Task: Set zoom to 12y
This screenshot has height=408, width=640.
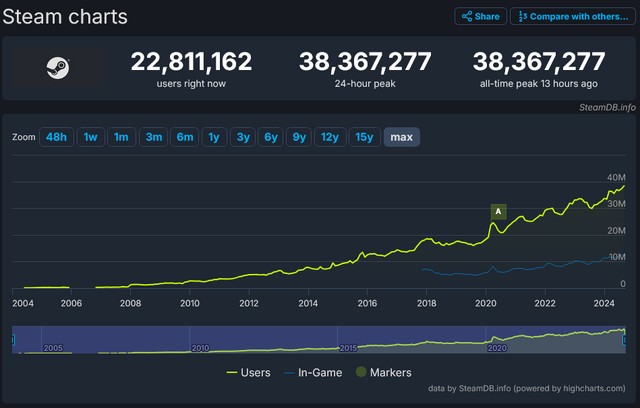Action: 330,137
